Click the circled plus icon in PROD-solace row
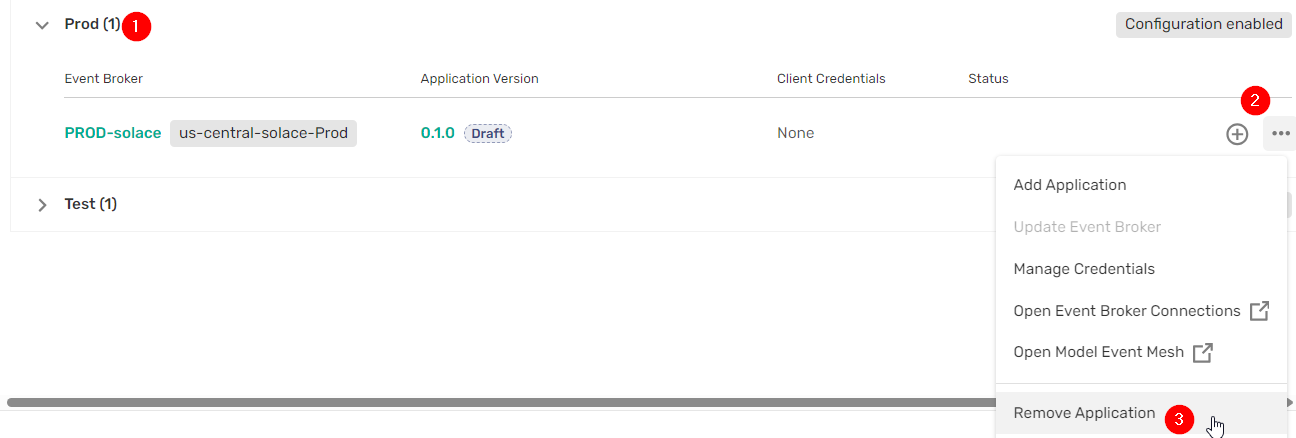 1237,134
